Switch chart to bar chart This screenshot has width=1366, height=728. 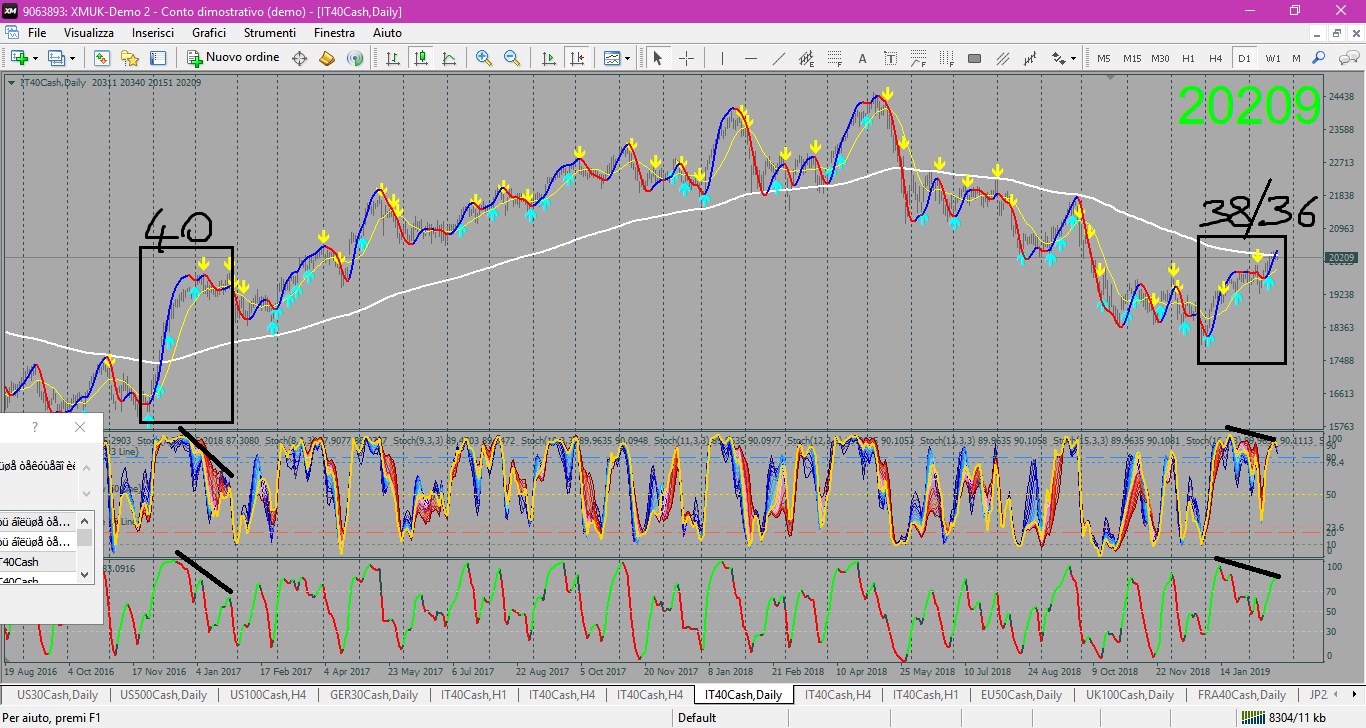[x=394, y=58]
